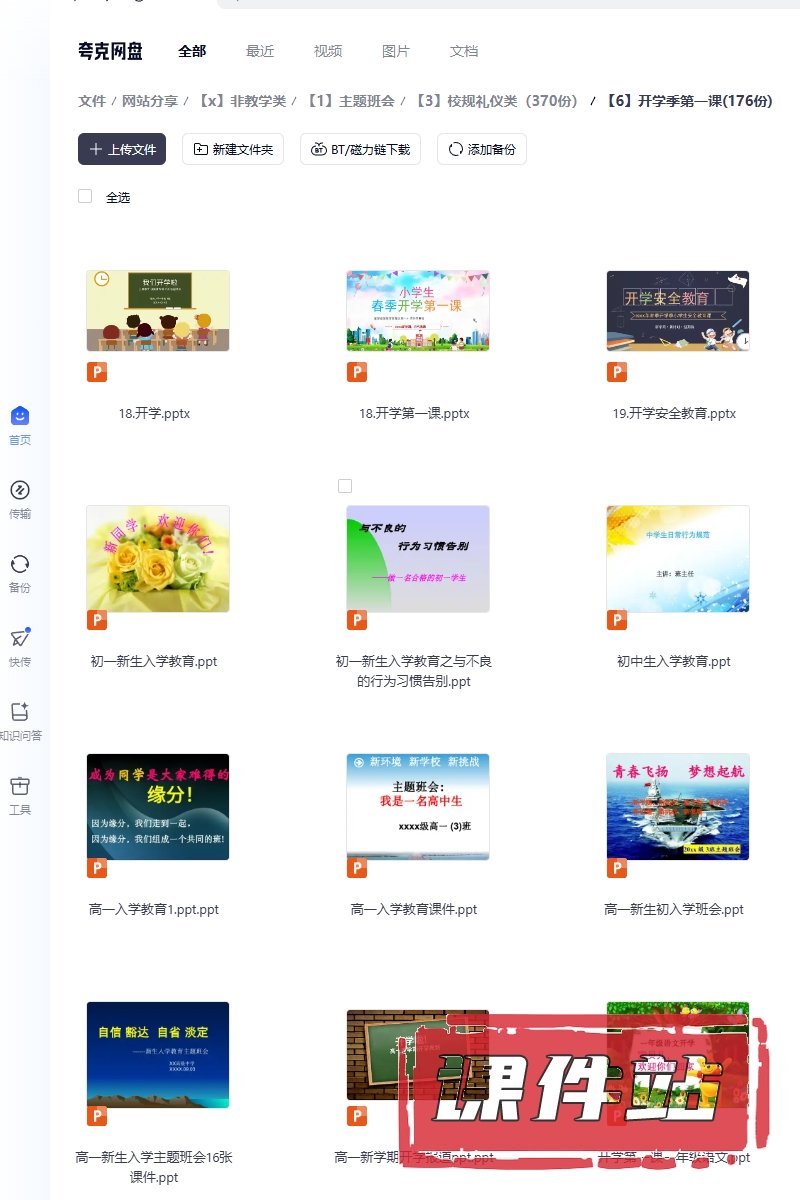The height and width of the screenshot is (1200, 800).
Task: Click the 添加备份 add backup button
Action: 482,149
